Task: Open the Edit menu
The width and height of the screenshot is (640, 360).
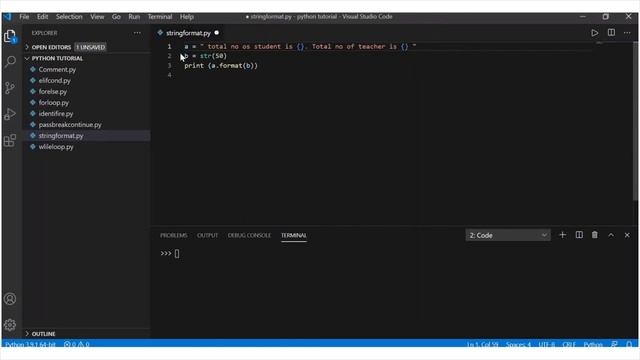Action: pos(42,17)
